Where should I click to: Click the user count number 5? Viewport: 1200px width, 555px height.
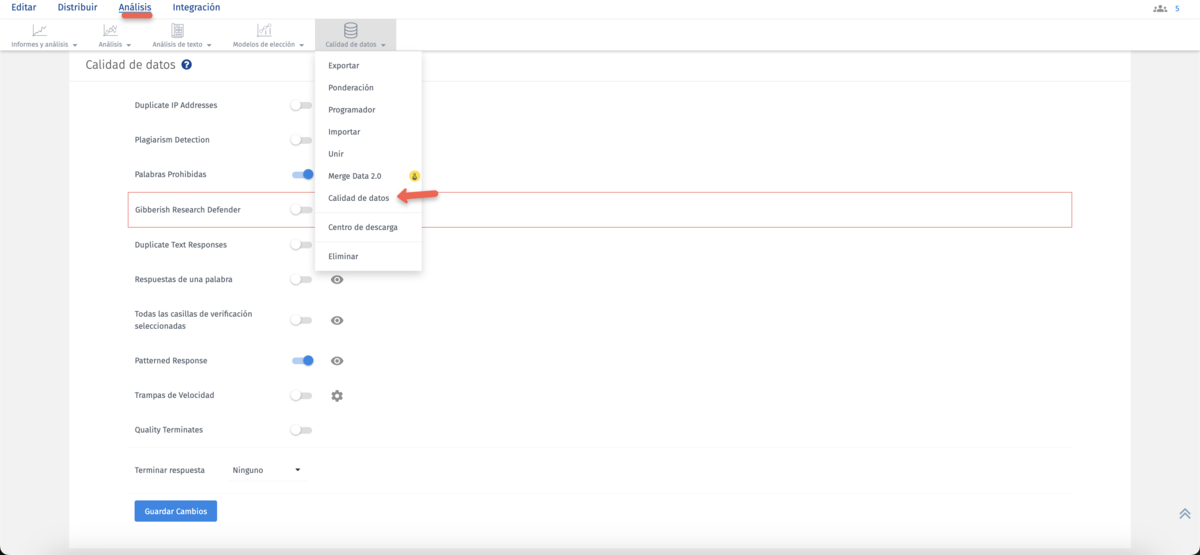pos(1177,8)
